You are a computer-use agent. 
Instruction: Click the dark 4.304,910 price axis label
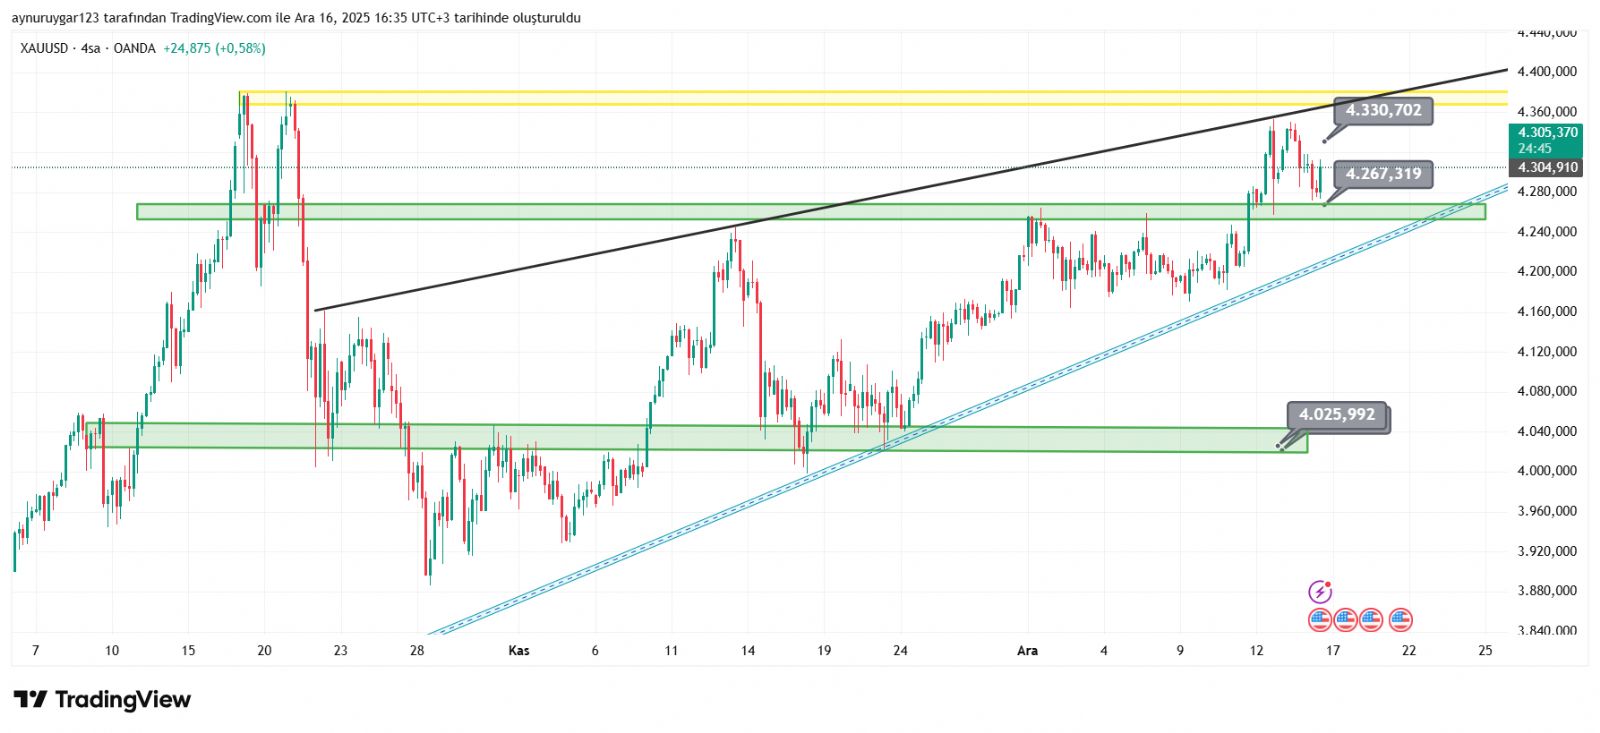coord(1547,168)
